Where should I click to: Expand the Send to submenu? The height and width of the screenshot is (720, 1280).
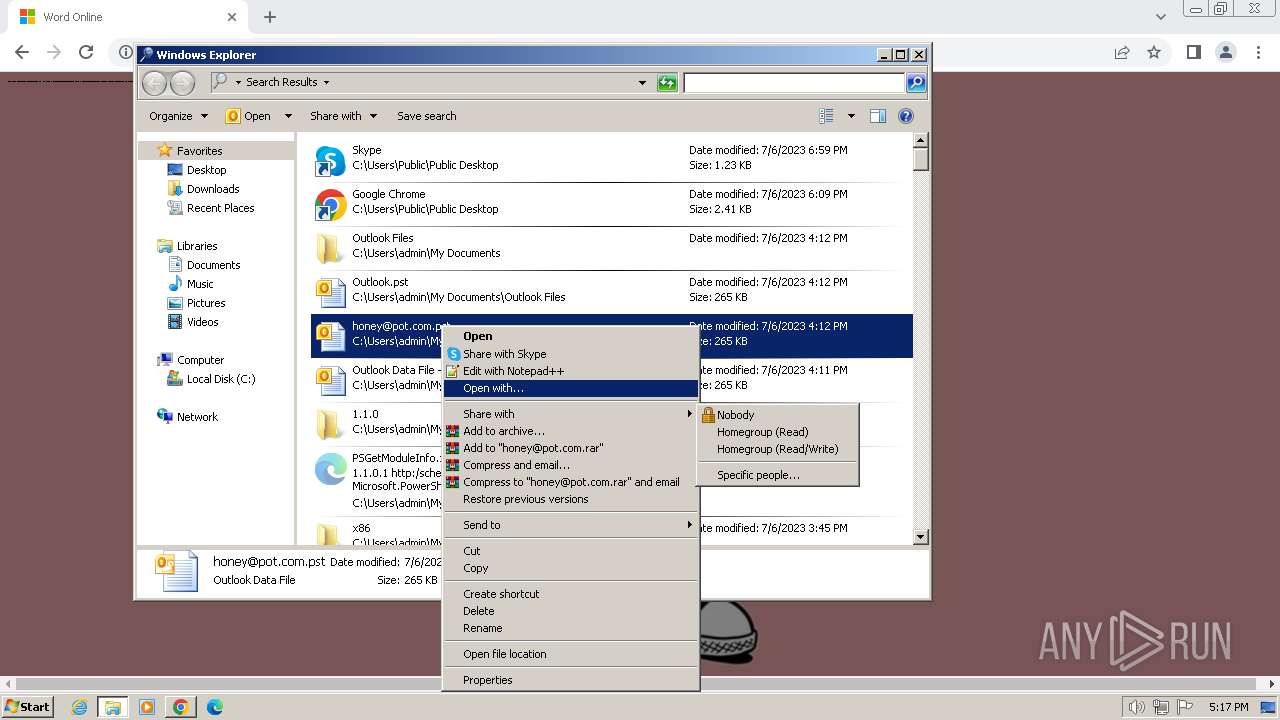tap(570, 525)
